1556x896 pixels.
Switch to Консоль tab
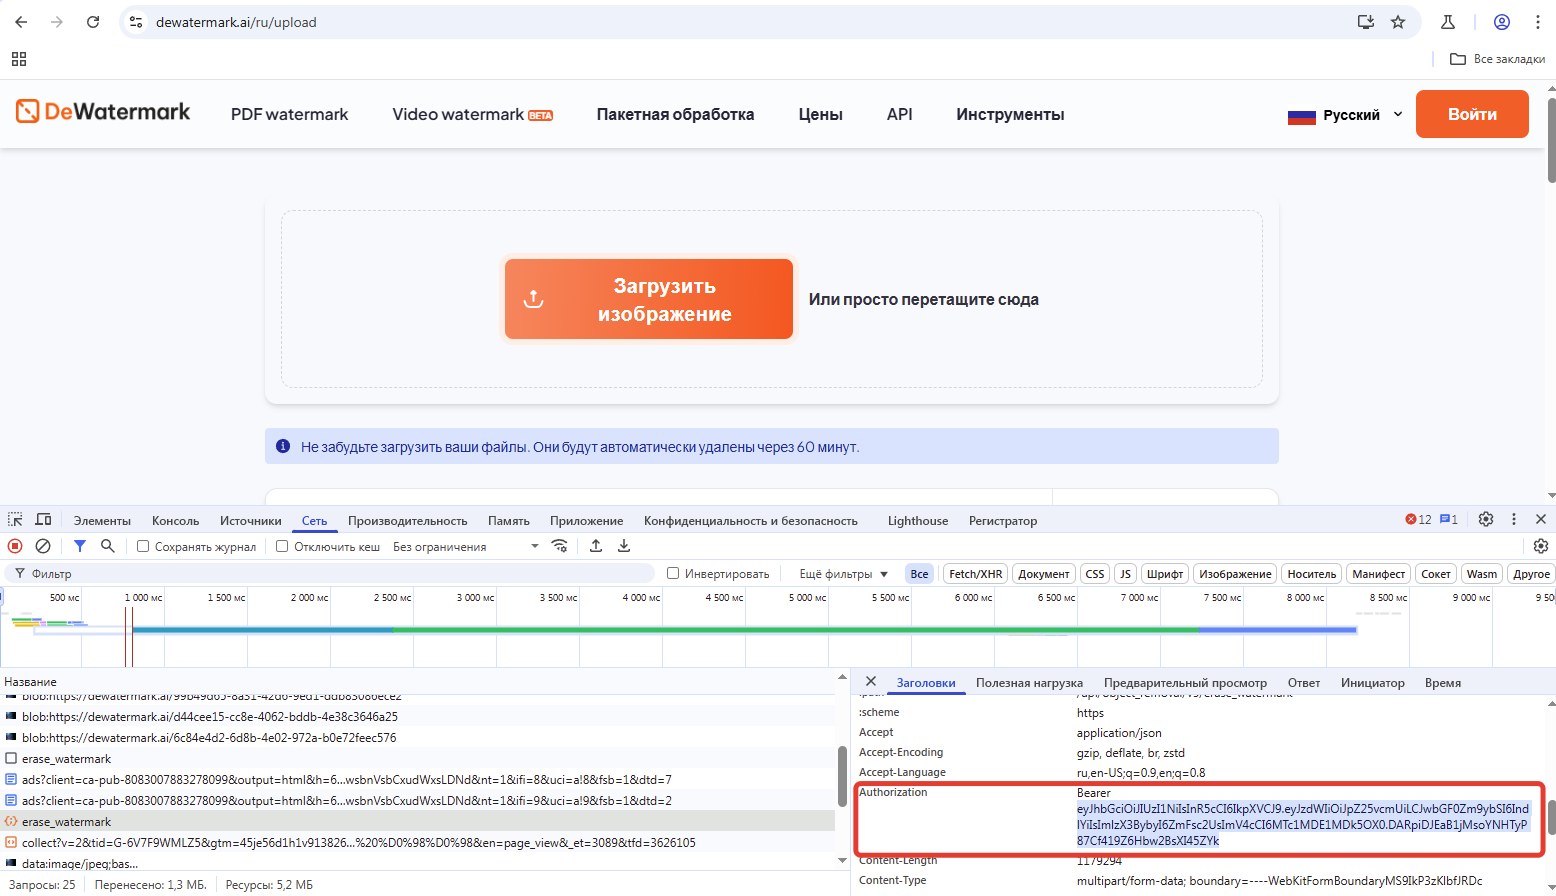click(x=176, y=521)
